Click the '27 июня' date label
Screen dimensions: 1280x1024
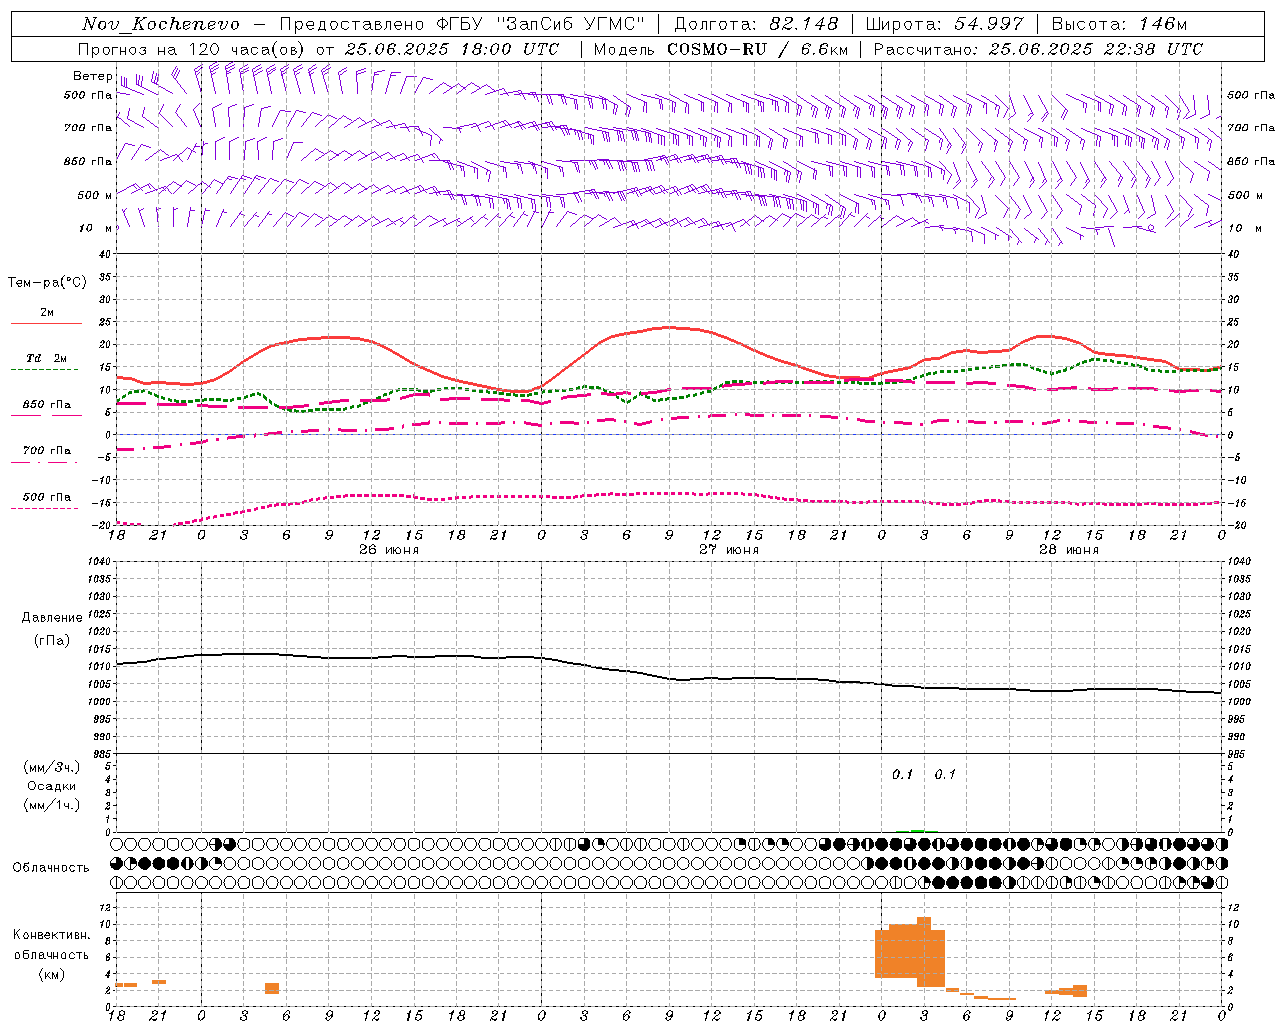[x=729, y=550]
